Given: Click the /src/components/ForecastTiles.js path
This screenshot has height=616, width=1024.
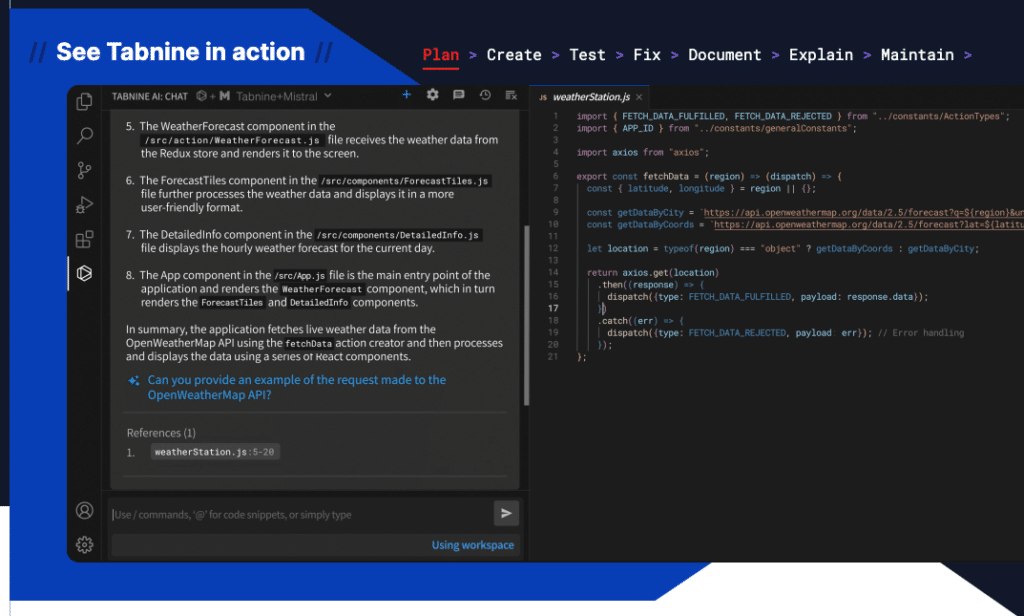Looking at the screenshot, I should coord(405,181).
